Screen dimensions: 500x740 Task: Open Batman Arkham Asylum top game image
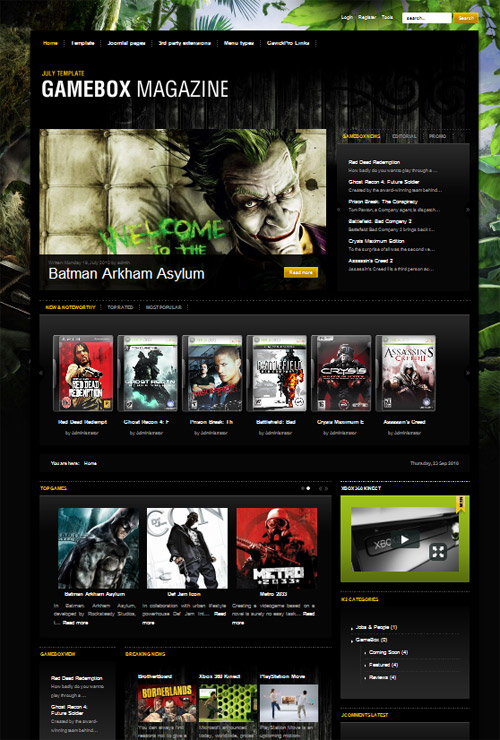98,548
